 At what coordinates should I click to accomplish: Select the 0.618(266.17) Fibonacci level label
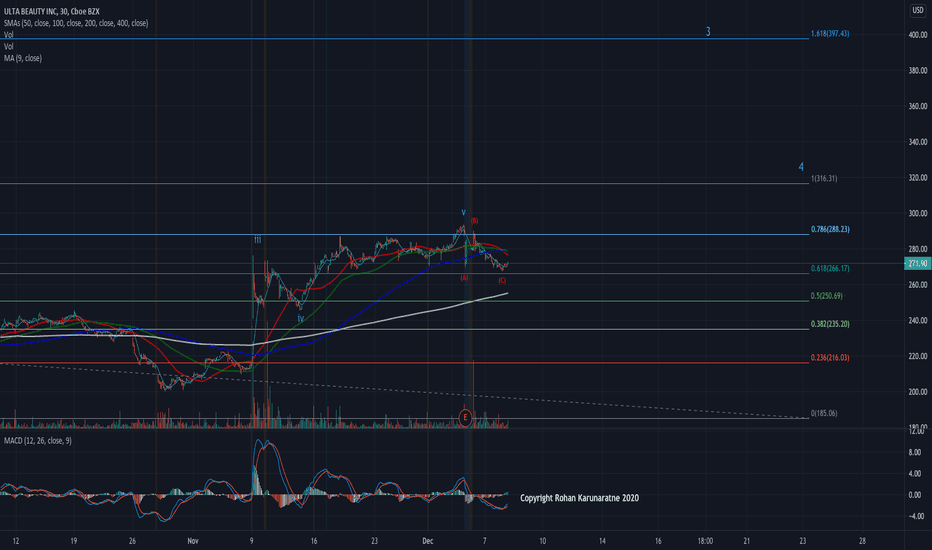(x=830, y=269)
